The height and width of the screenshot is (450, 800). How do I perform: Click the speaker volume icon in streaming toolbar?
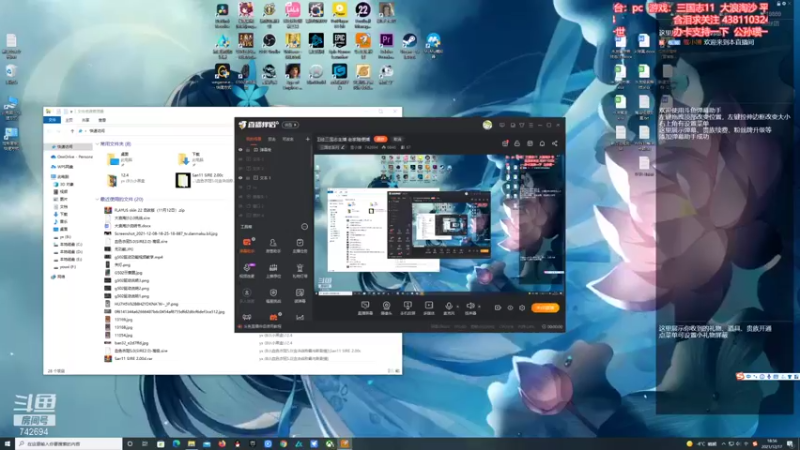tap(470, 306)
